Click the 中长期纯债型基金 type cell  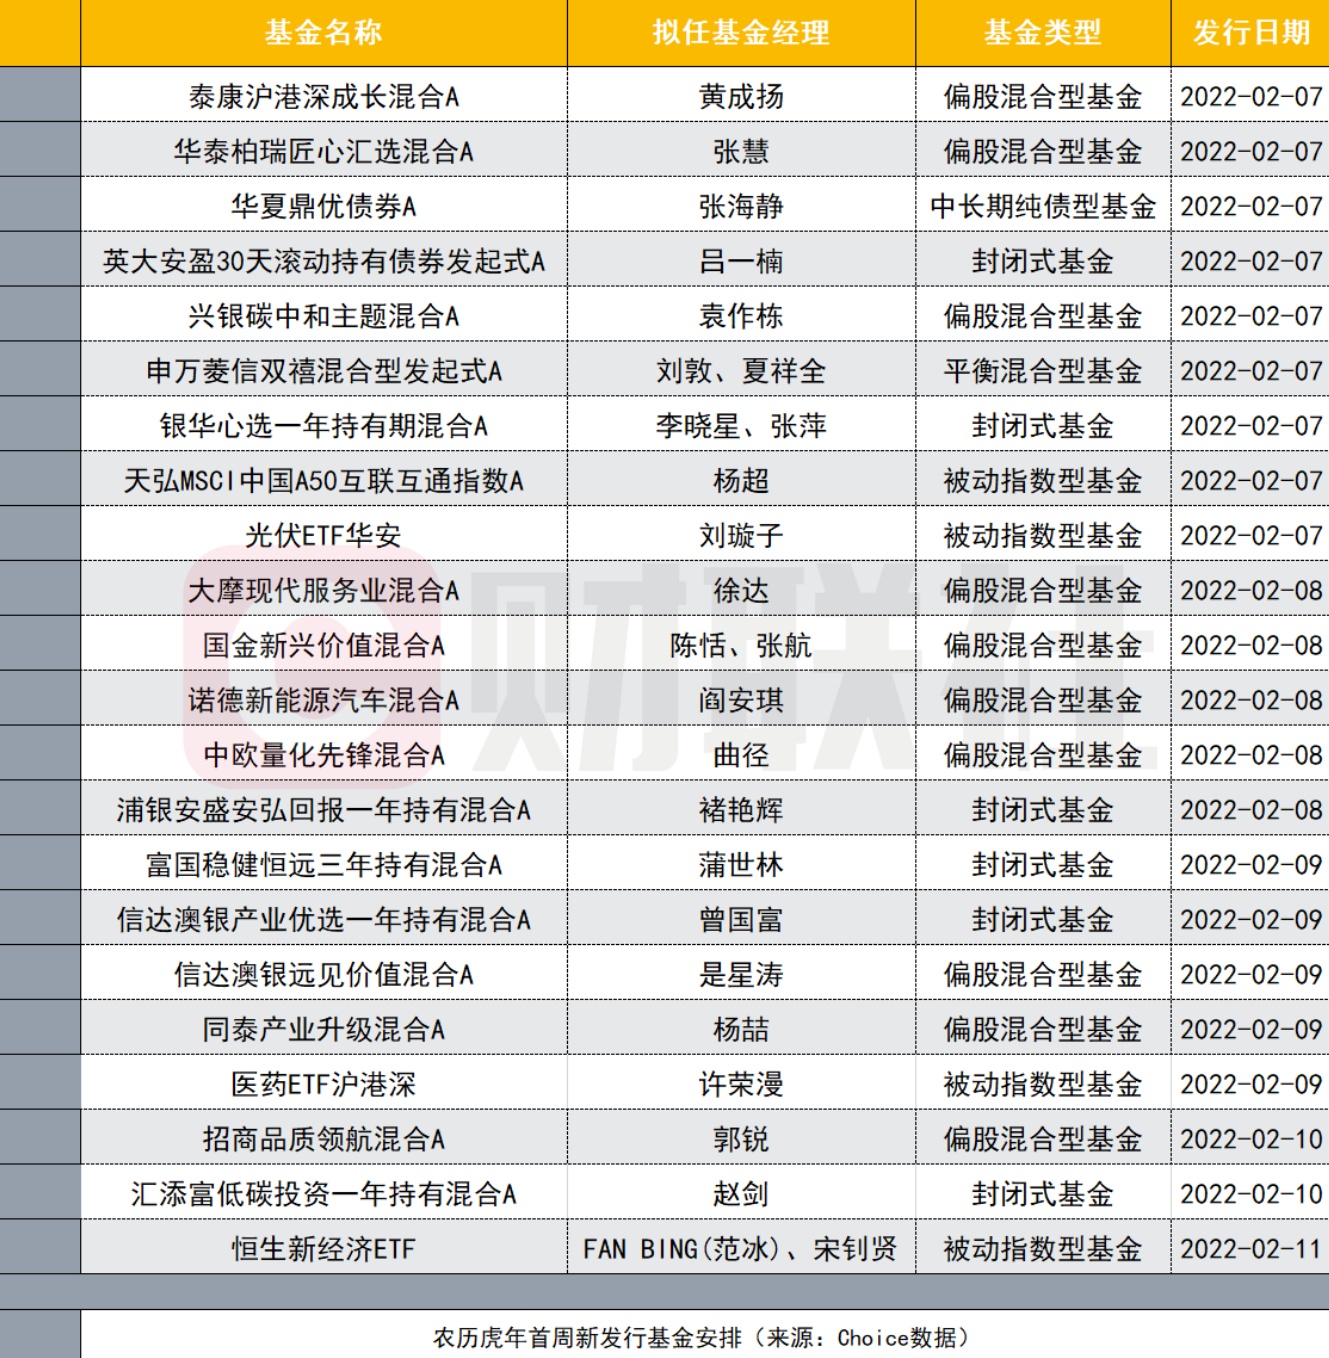tap(1043, 206)
